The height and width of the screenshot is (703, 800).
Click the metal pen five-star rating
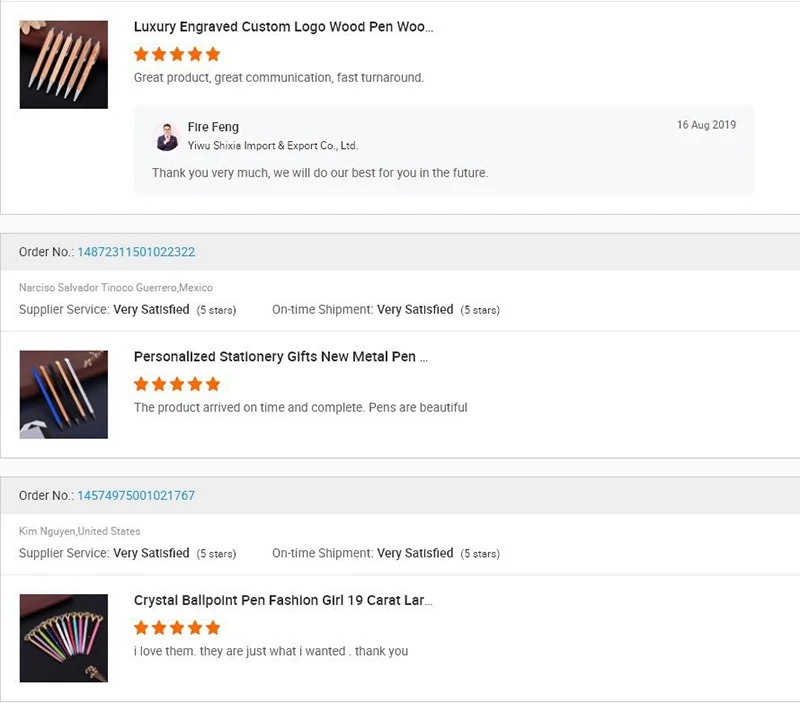177,384
